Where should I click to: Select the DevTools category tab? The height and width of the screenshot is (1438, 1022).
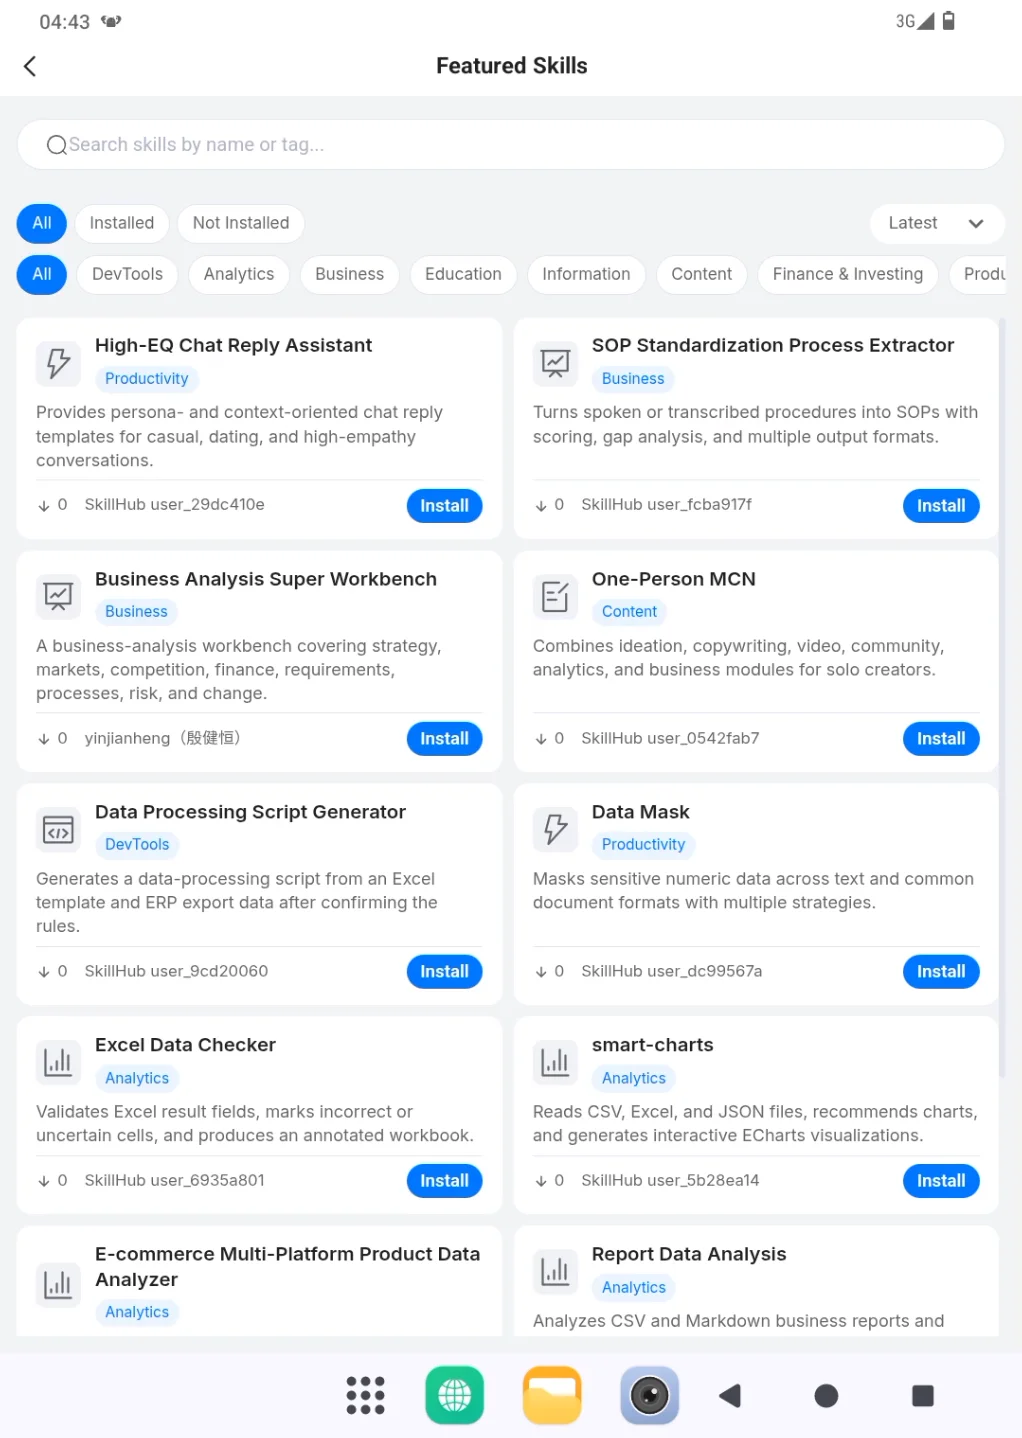pyautogui.click(x=127, y=274)
